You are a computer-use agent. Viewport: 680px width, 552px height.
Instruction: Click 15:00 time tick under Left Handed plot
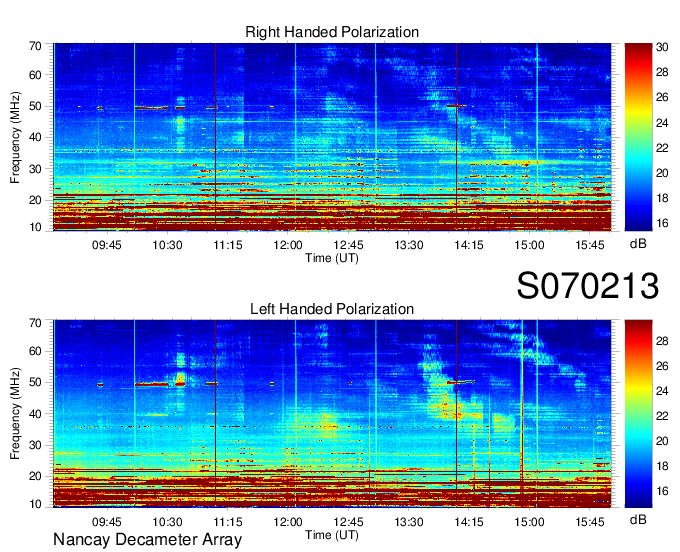530,522
